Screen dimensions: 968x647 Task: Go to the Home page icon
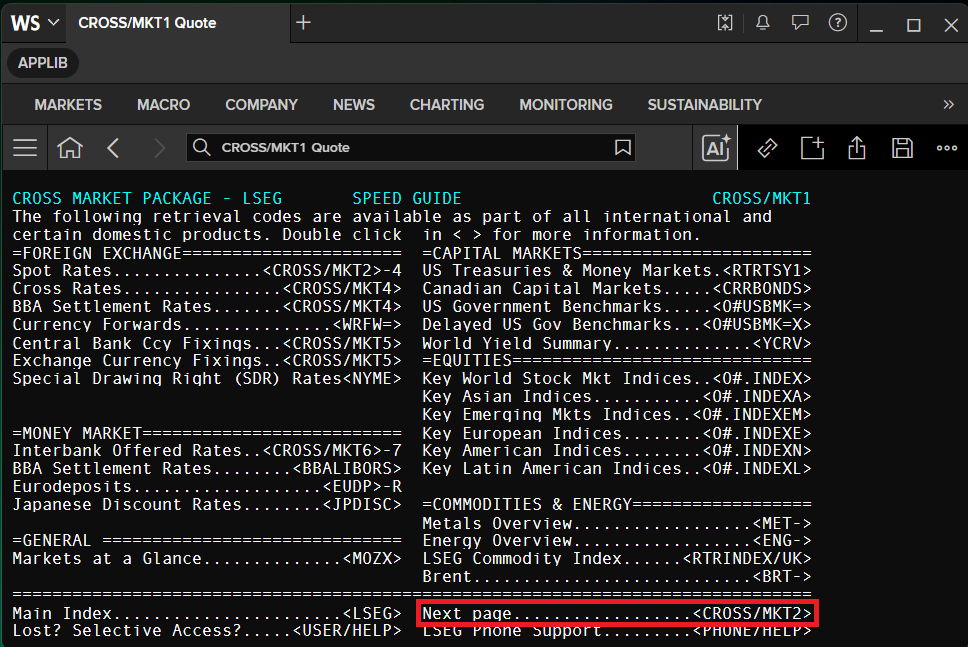pyautogui.click(x=70, y=148)
